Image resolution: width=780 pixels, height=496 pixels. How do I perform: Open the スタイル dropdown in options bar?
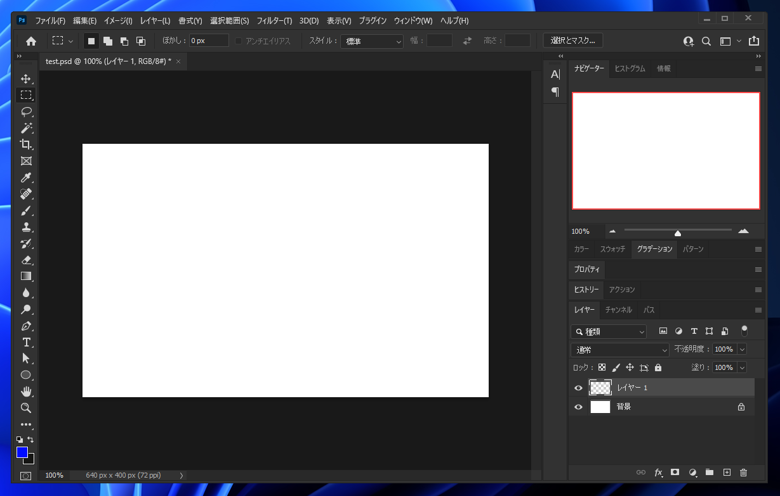[x=372, y=41]
